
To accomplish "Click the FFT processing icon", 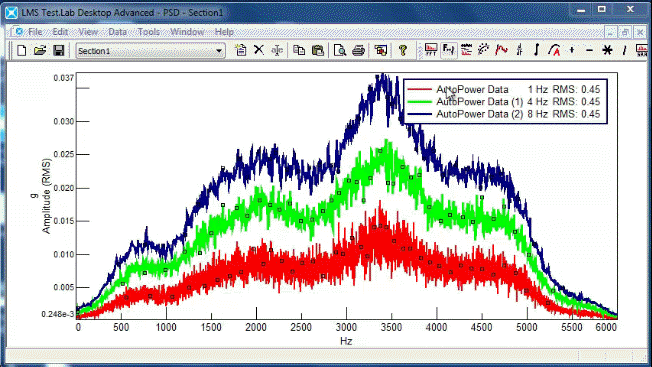I will point(431,50).
